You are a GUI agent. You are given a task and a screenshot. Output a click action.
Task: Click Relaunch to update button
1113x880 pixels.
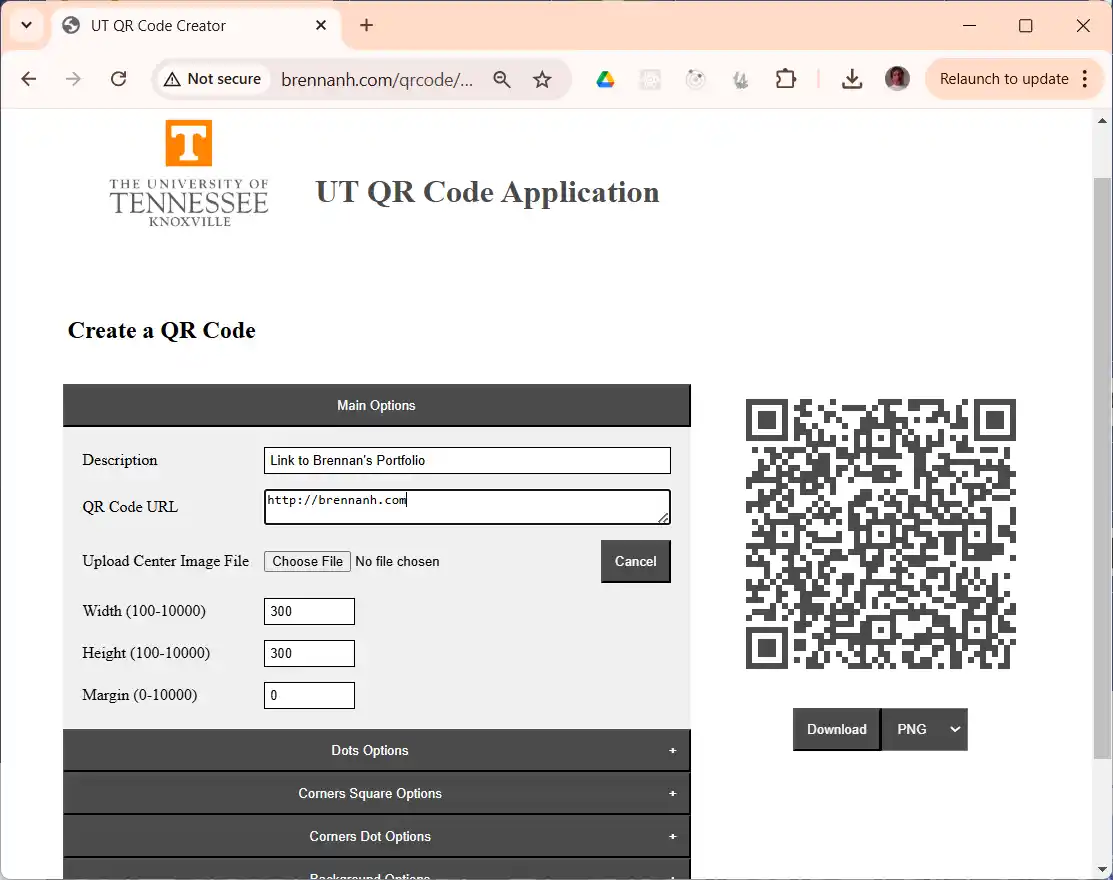[1004, 79]
